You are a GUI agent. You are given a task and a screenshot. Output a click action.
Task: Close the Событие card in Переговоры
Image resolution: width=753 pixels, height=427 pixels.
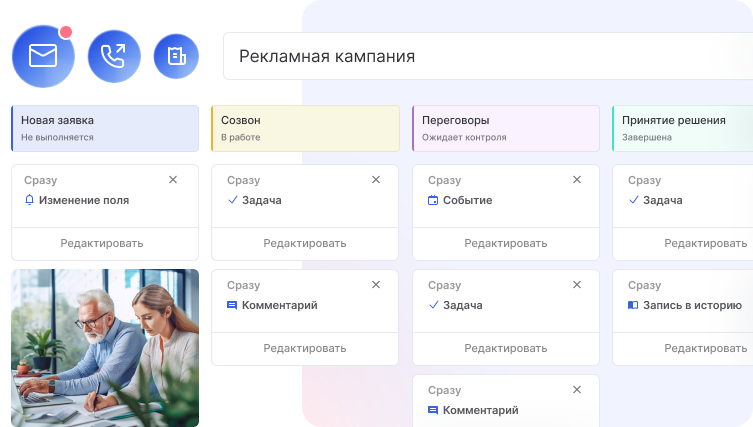(x=575, y=180)
